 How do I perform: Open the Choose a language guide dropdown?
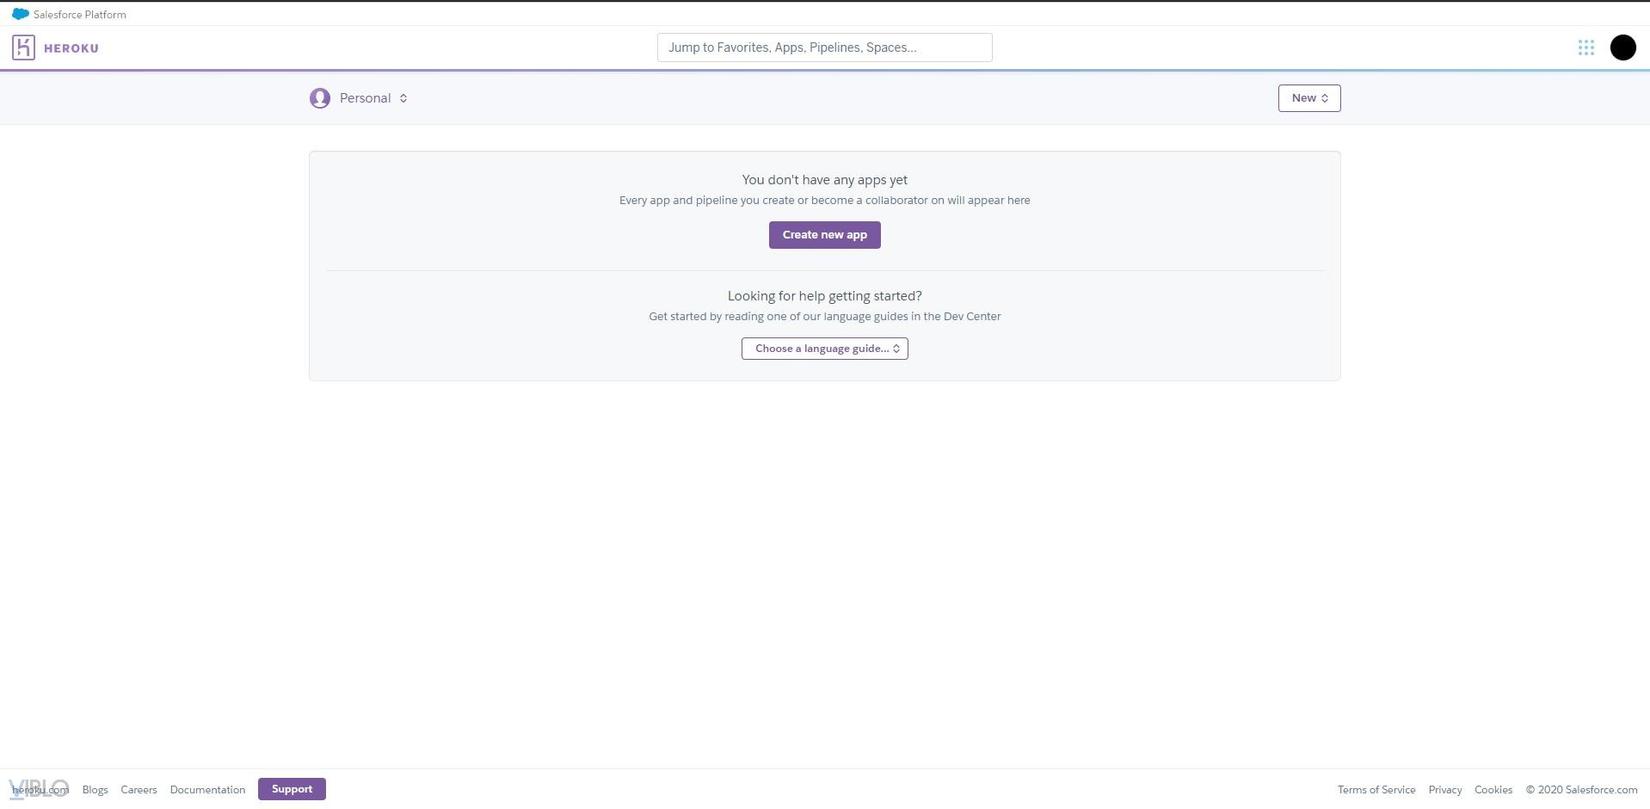click(825, 348)
